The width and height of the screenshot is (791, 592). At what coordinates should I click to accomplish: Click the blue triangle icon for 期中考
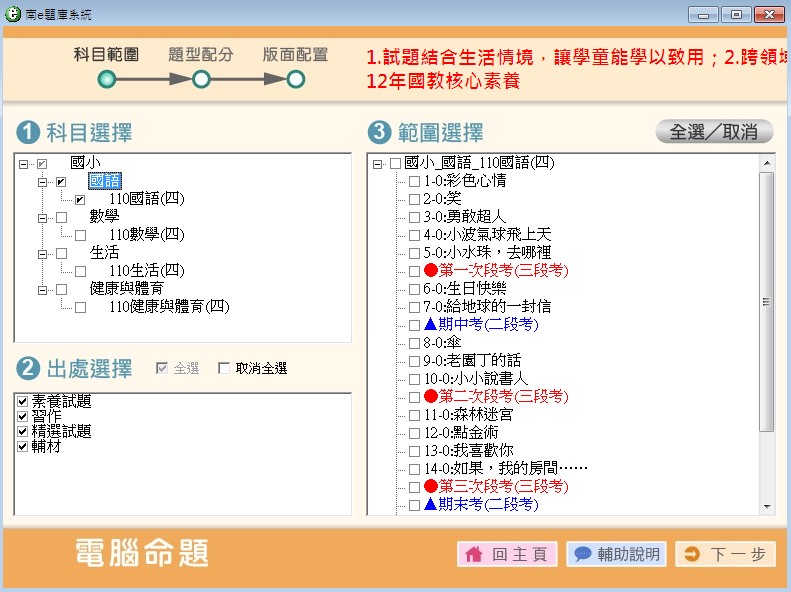click(x=430, y=323)
